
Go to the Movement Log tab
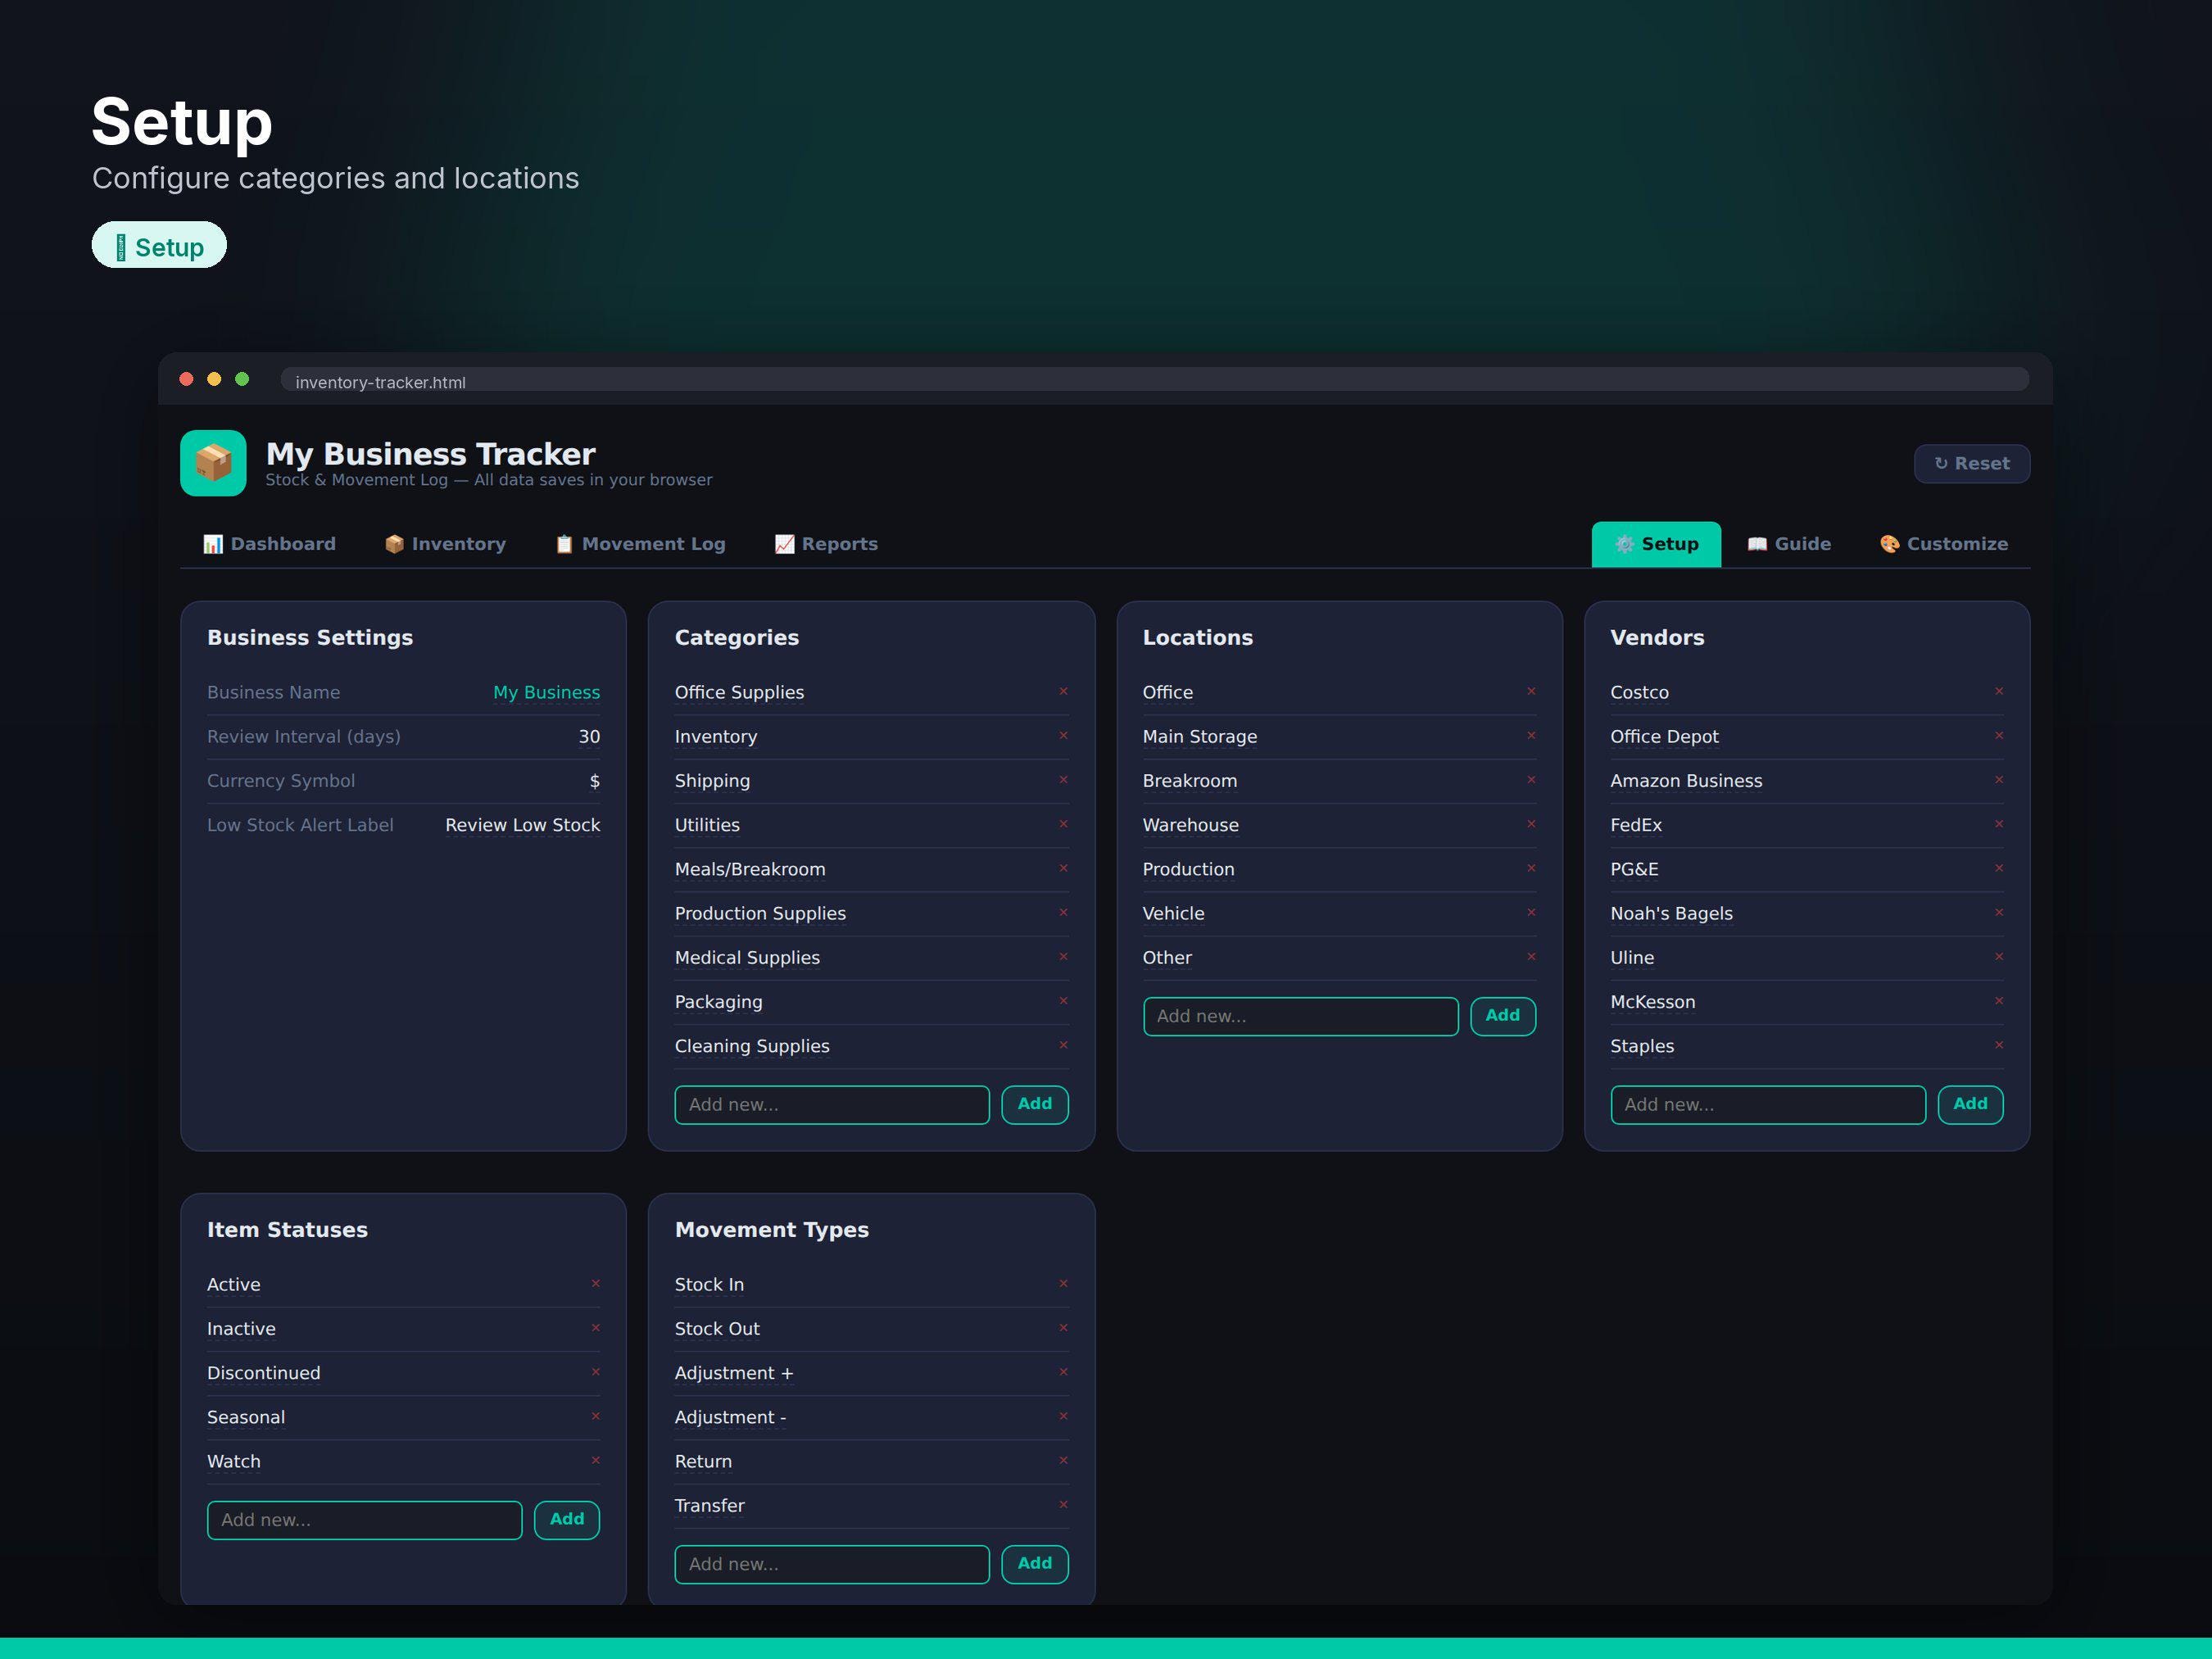640,544
